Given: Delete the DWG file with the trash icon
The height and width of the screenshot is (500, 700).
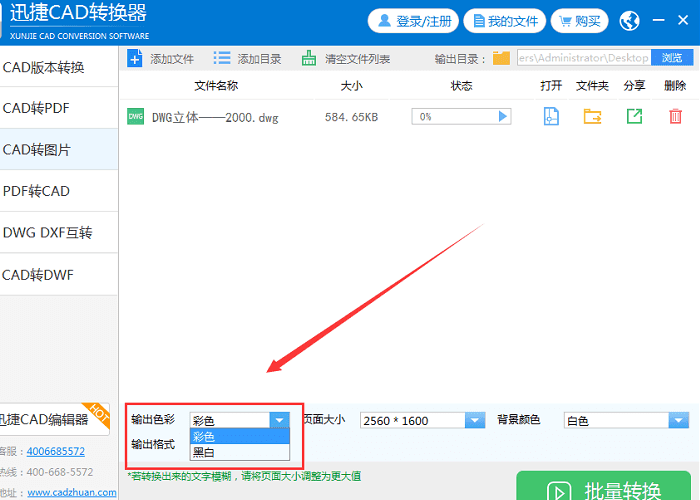Looking at the screenshot, I should (675, 117).
